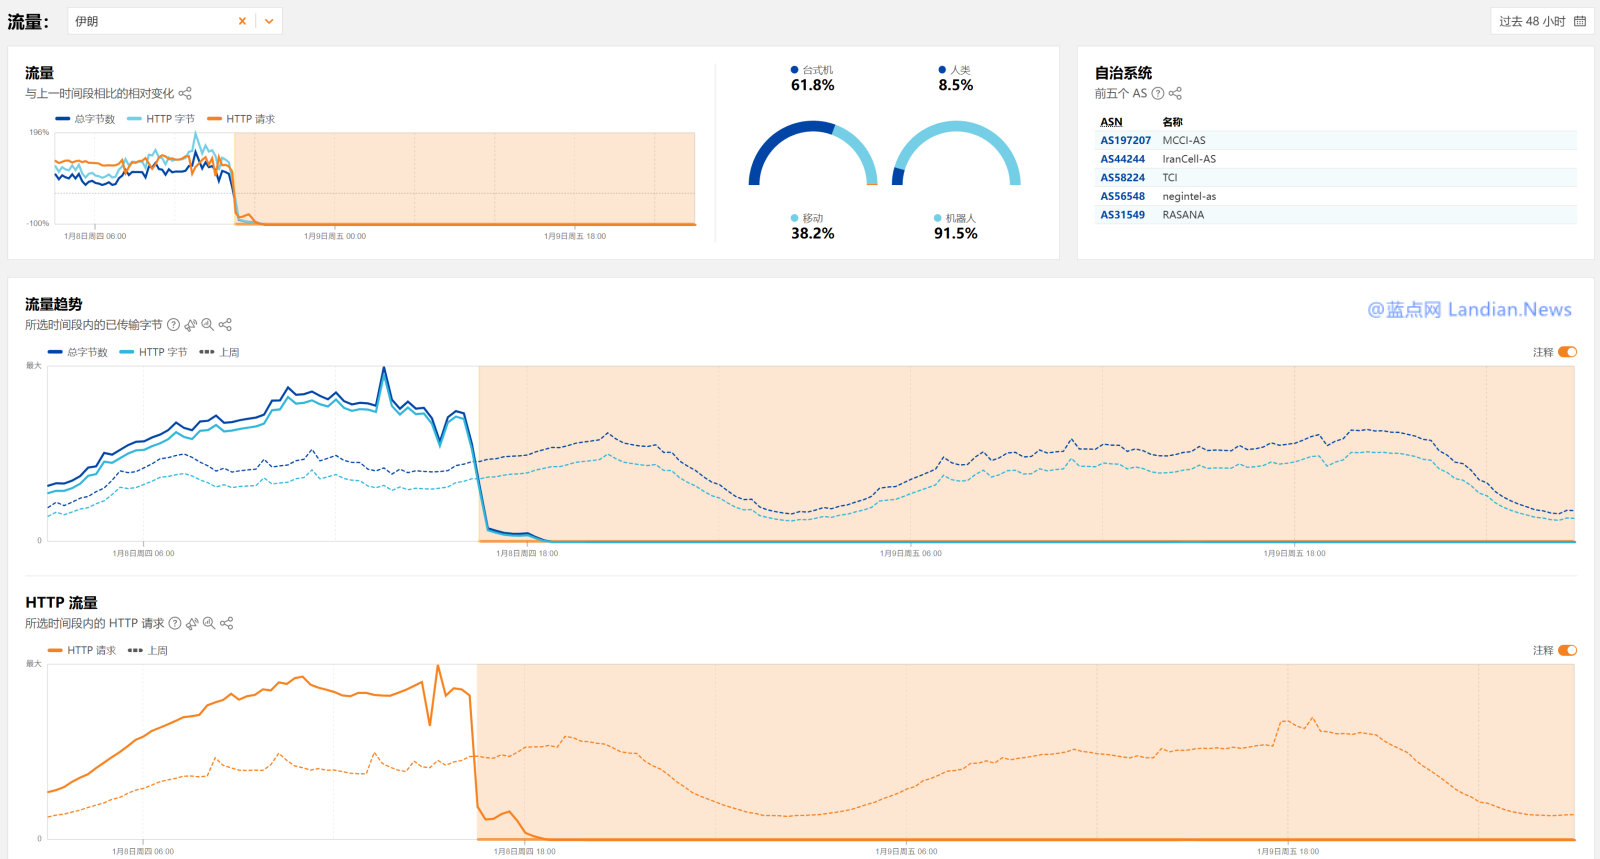Share the 流量趋势 chart
This screenshot has height=859, width=1600.
click(x=225, y=325)
